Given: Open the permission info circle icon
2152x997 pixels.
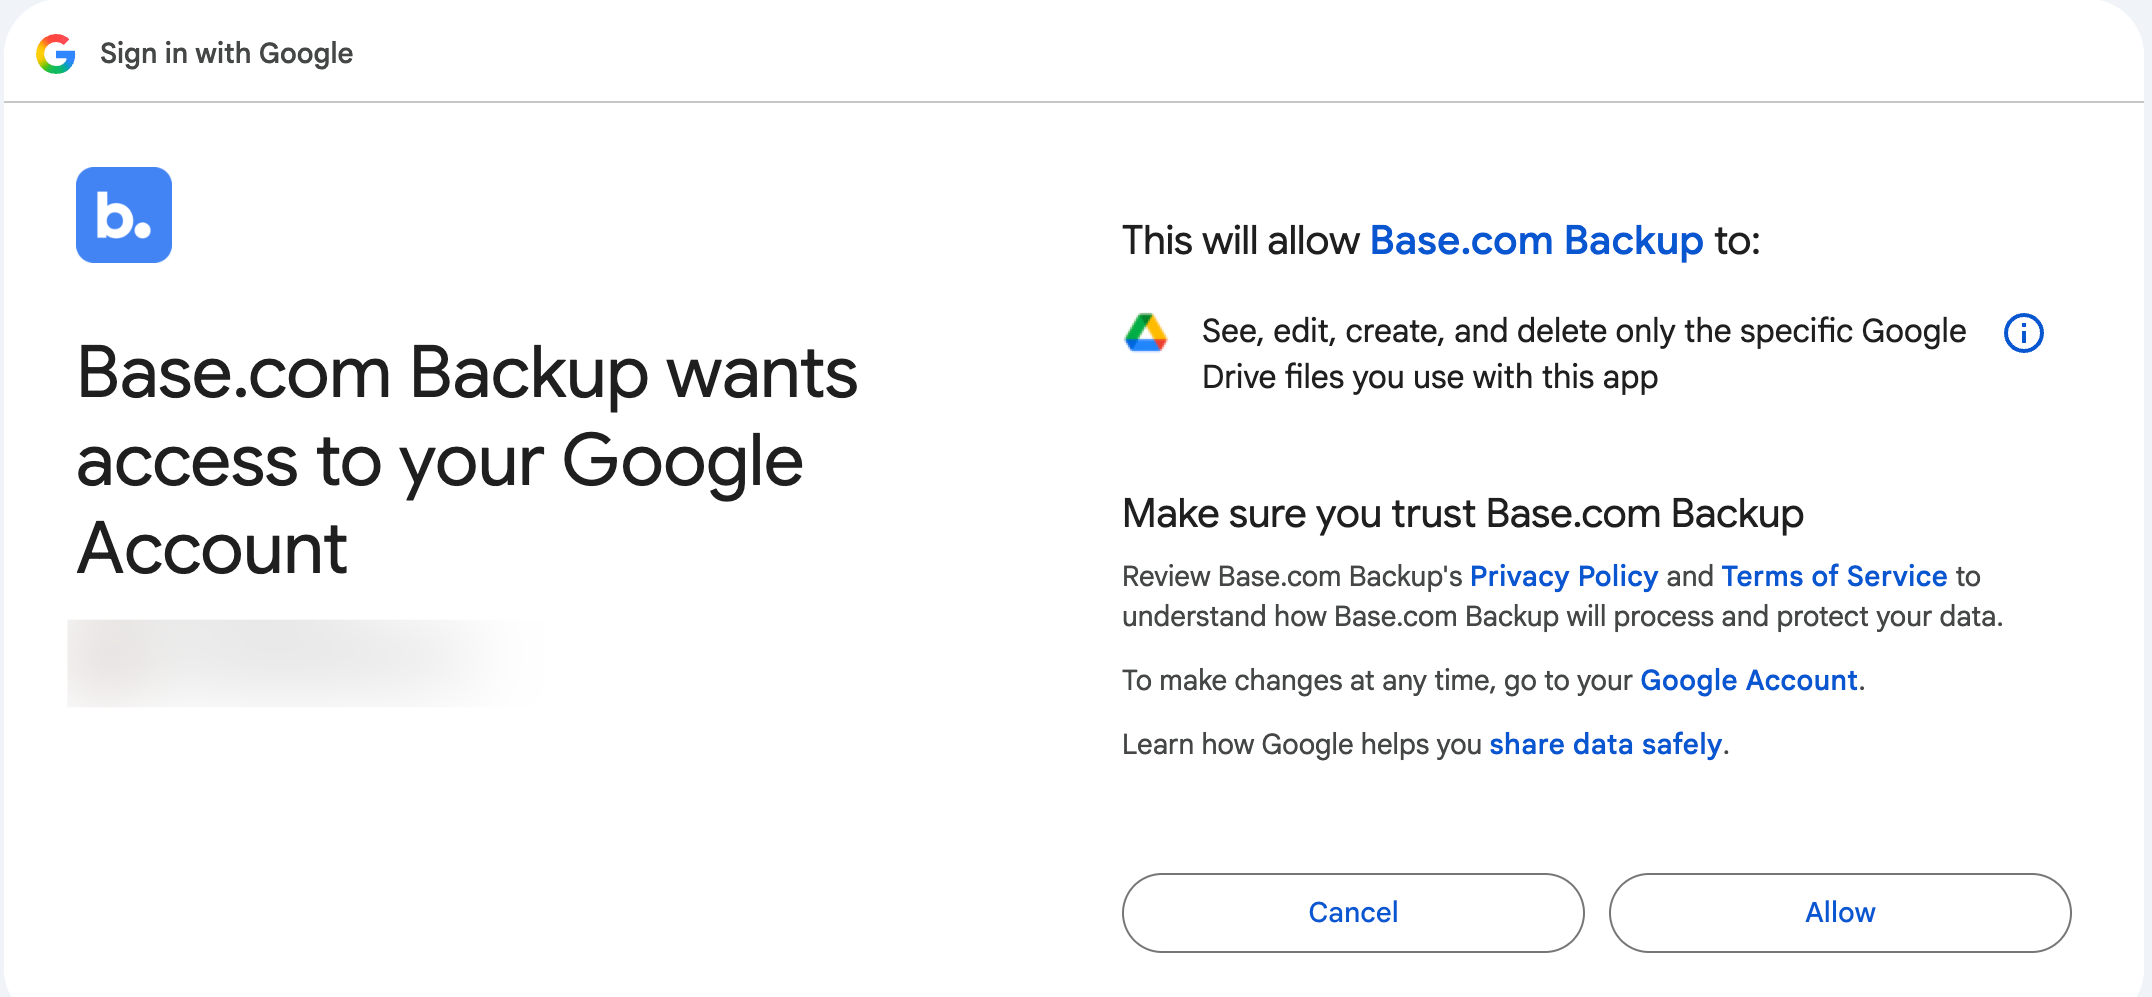Looking at the screenshot, I should (2024, 333).
